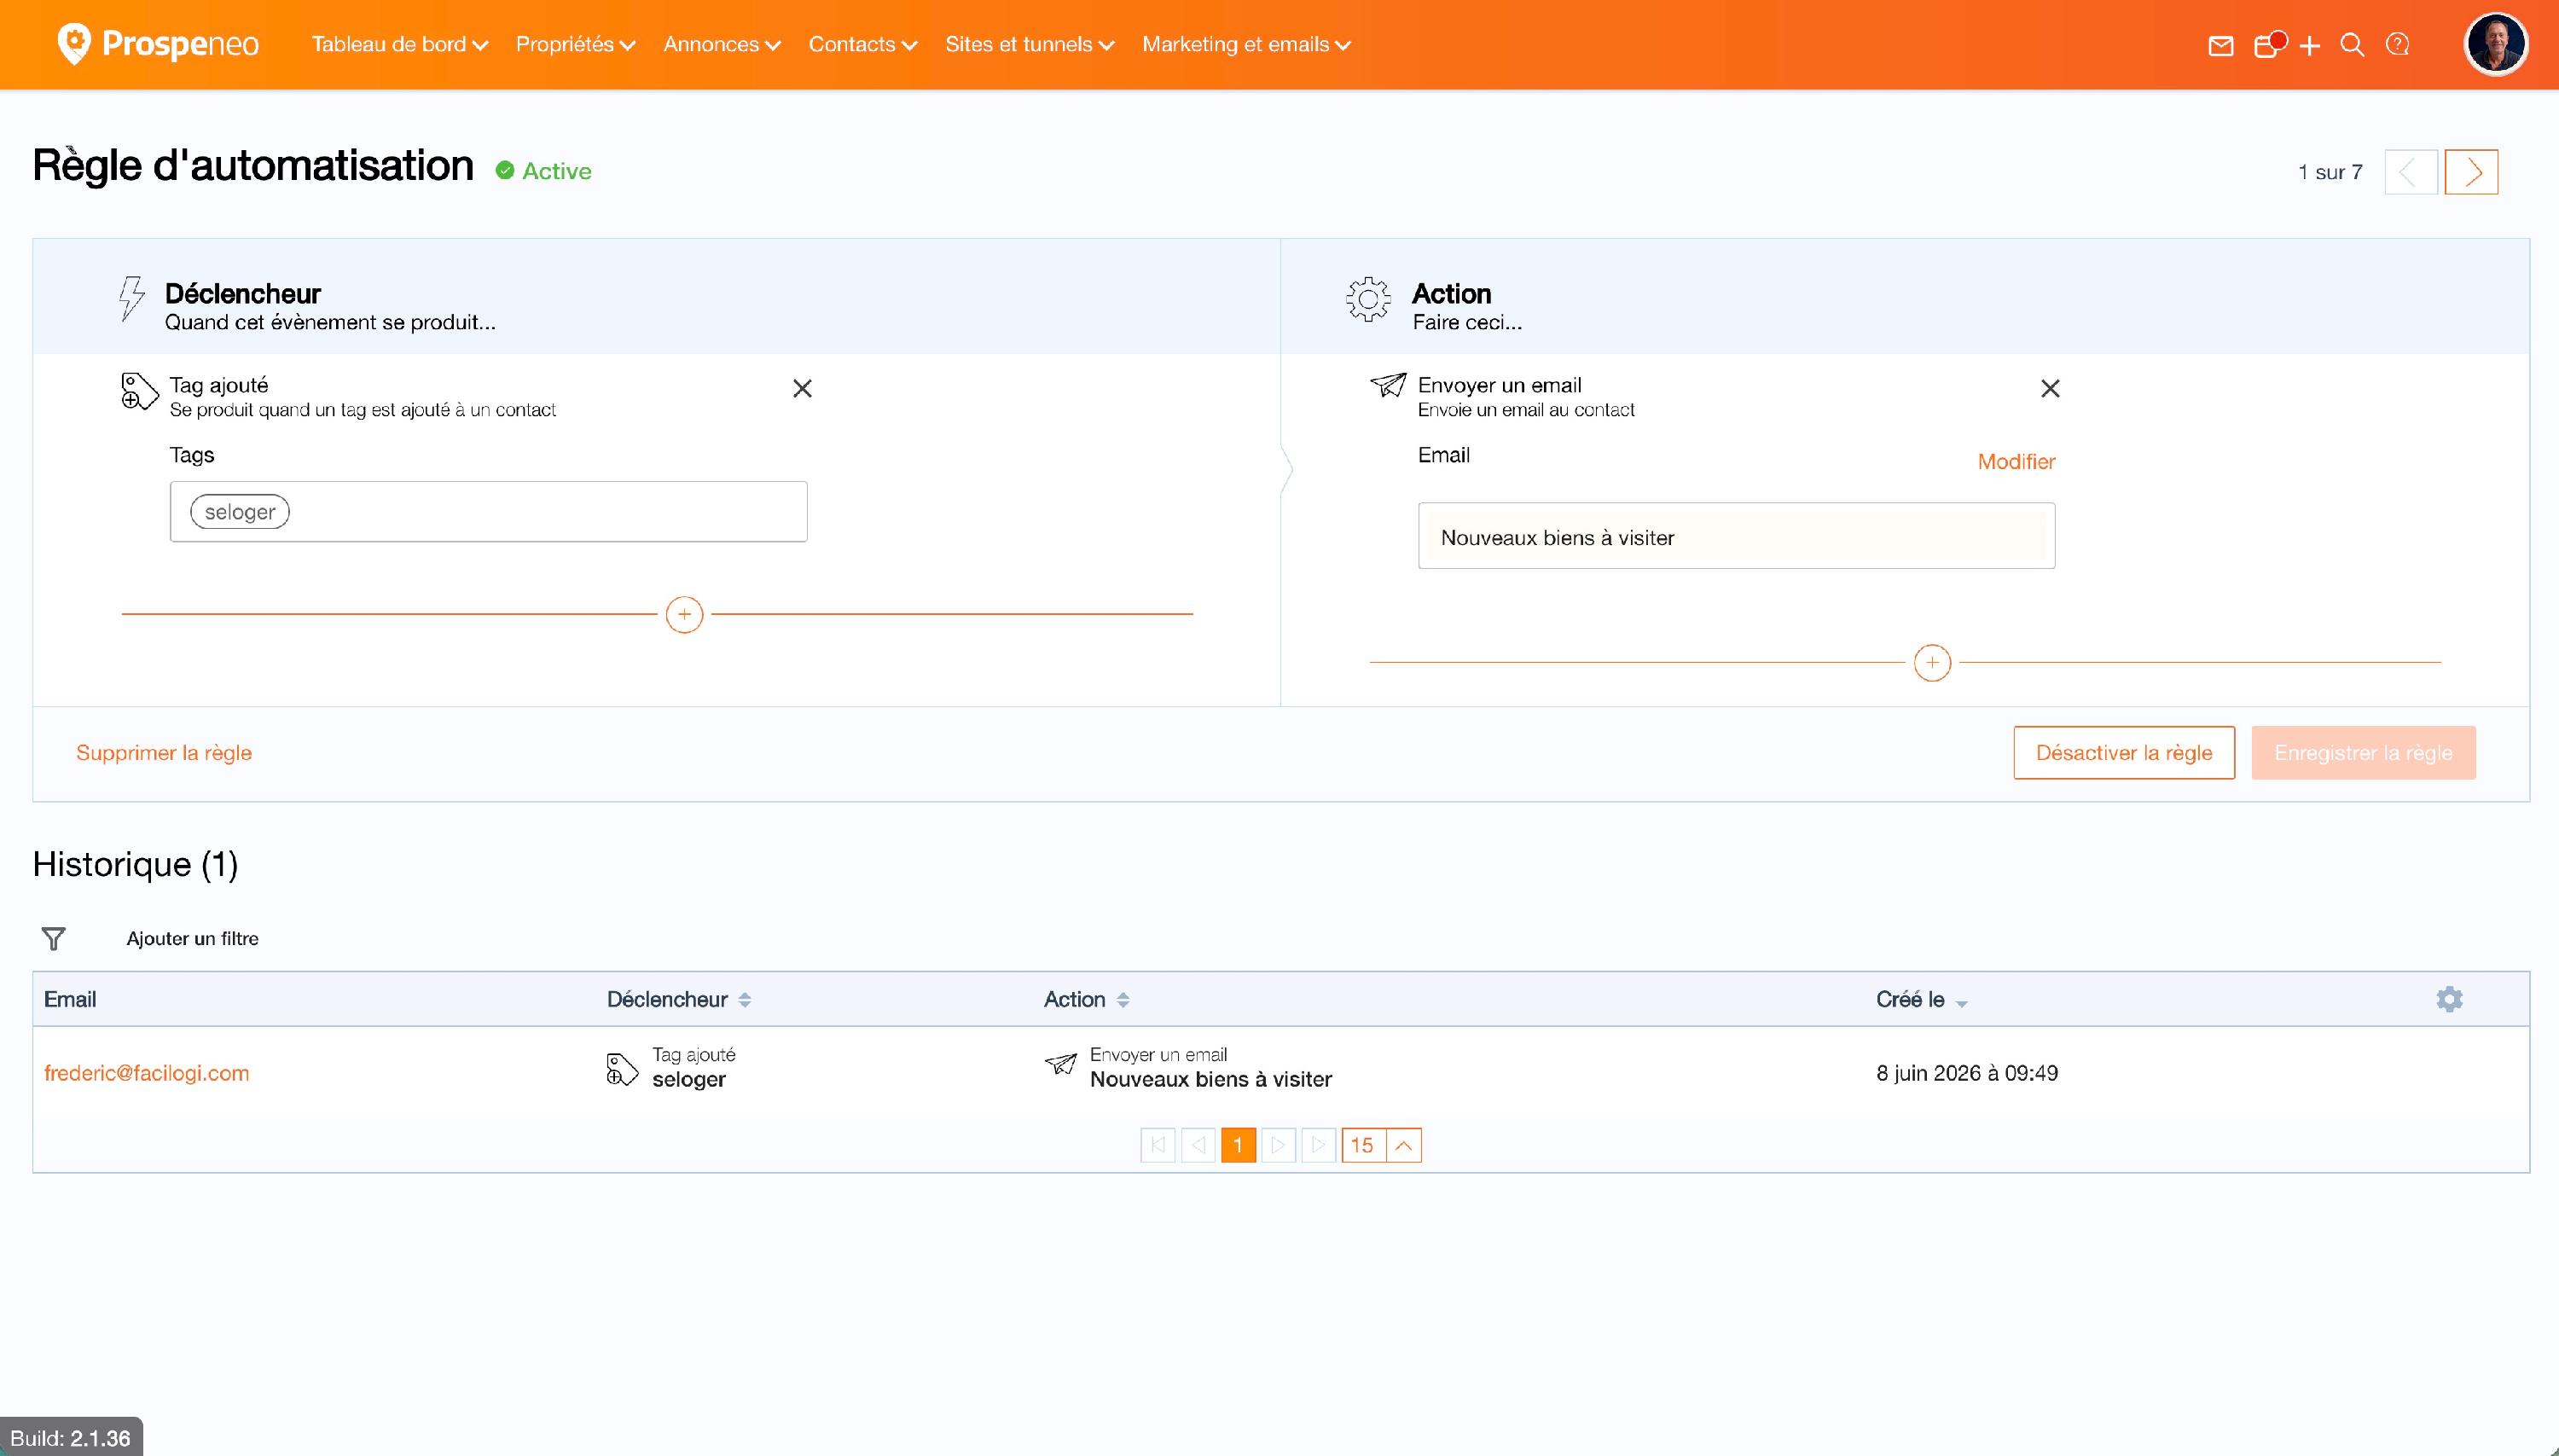Click Désactiver la règle button
Image resolution: width=2559 pixels, height=1456 pixels.
pyautogui.click(x=2124, y=753)
